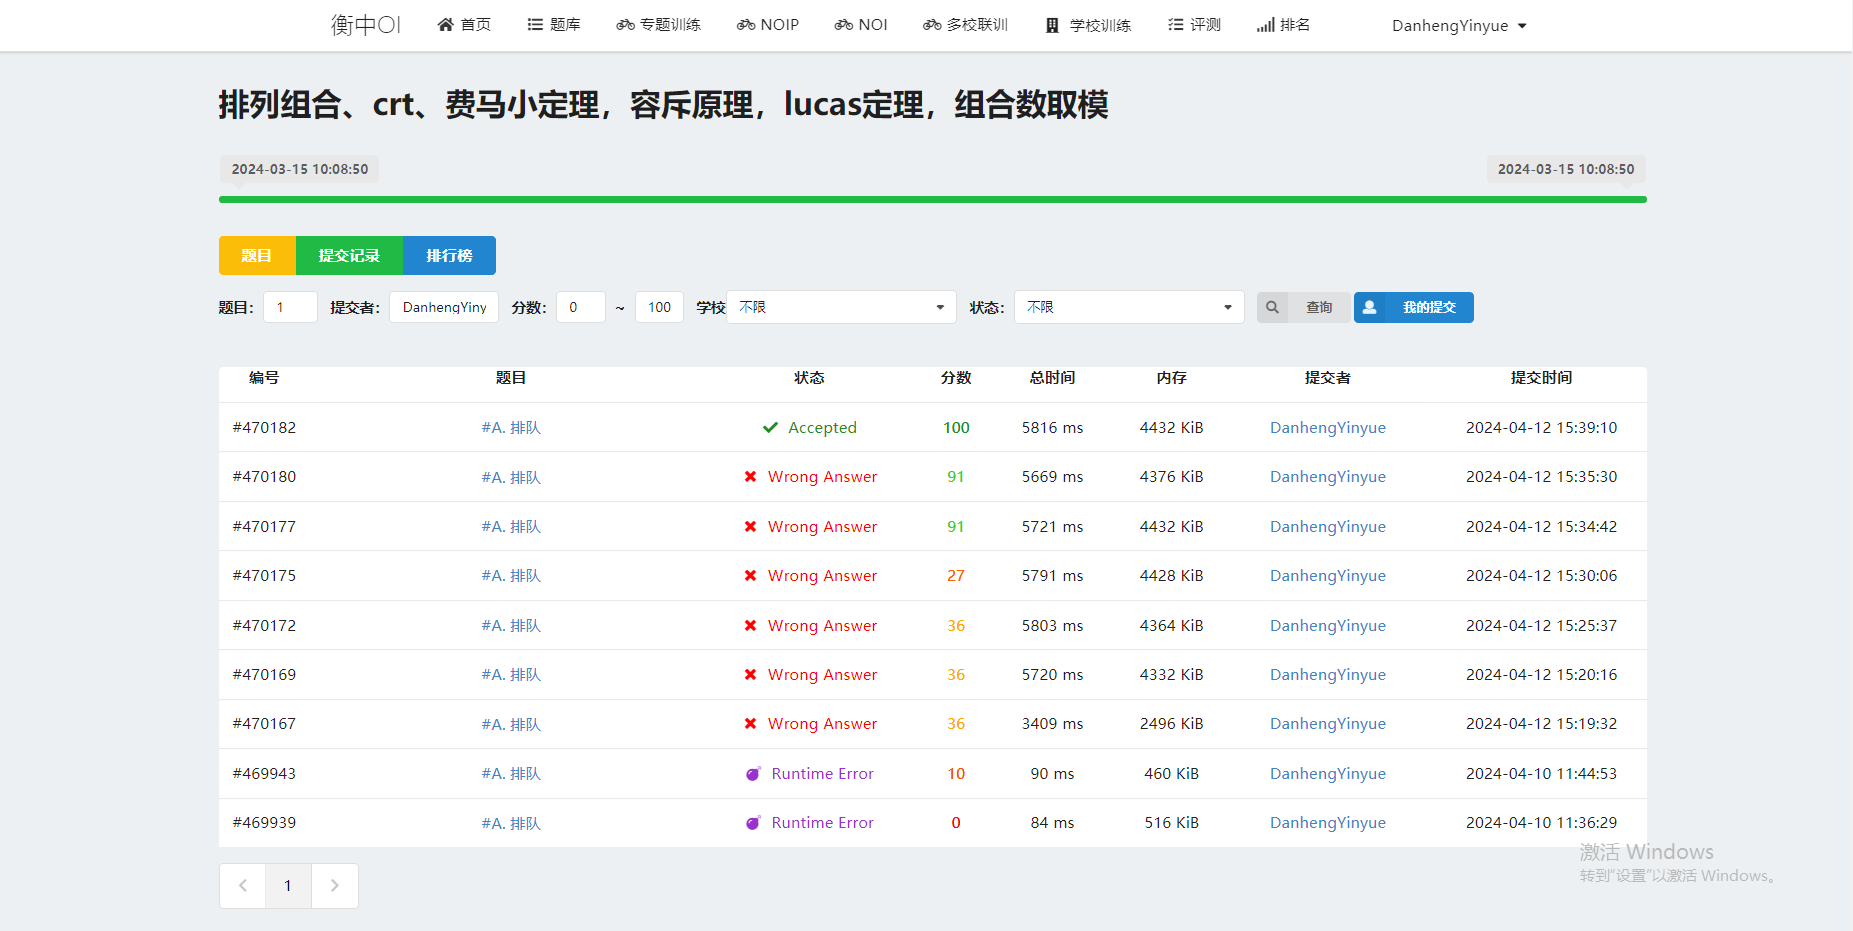The height and width of the screenshot is (931, 1853).
Task: Select page 1 in pagination
Action: click(x=288, y=886)
